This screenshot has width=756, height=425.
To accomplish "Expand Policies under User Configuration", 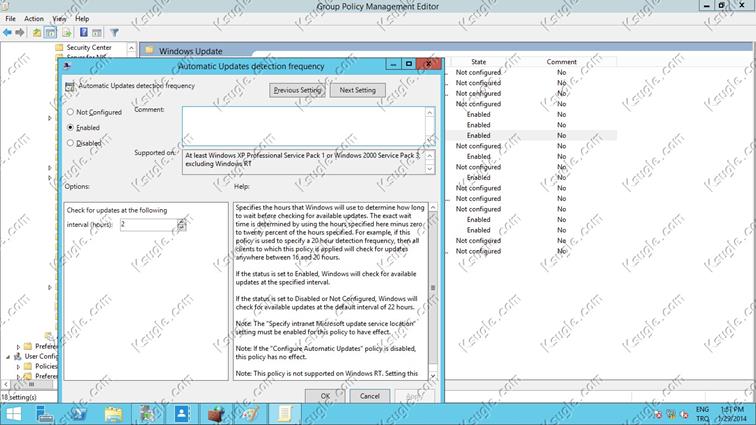I will click(x=18, y=366).
